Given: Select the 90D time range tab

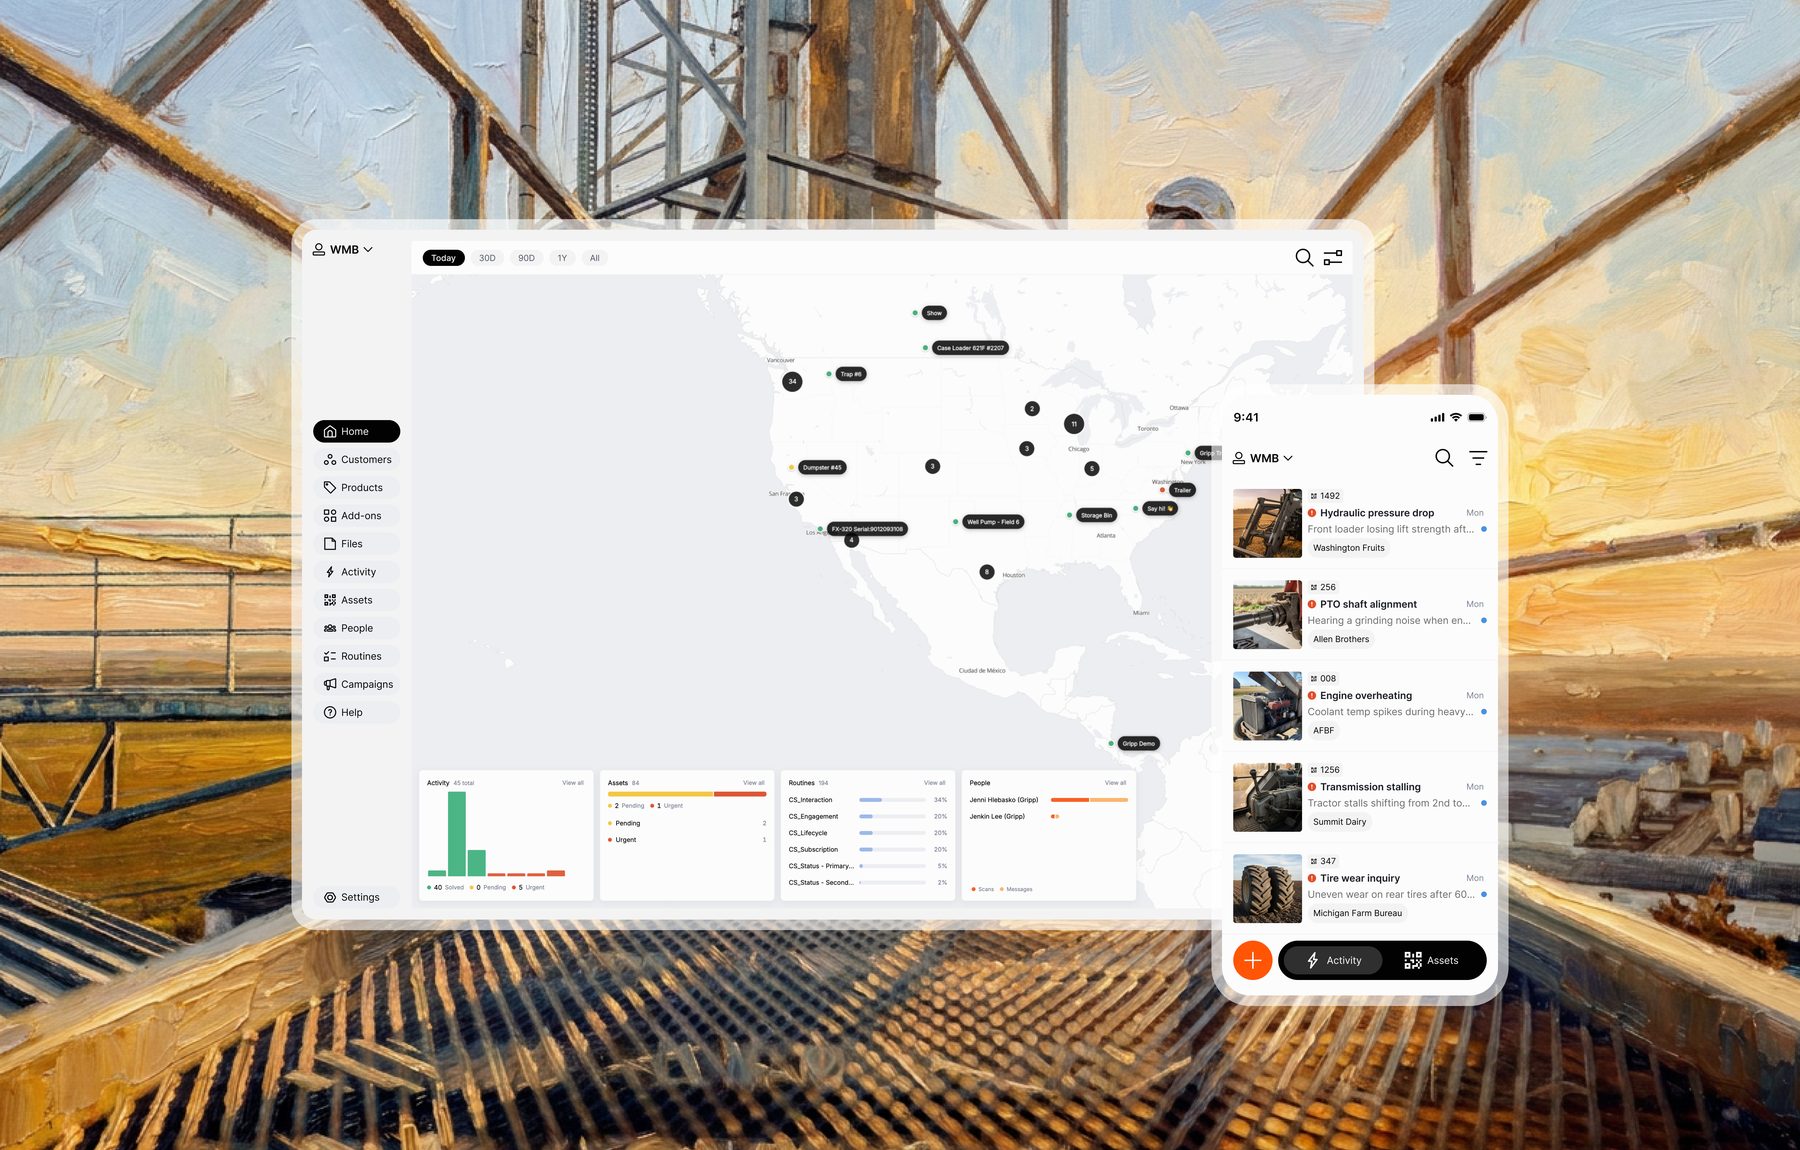Looking at the screenshot, I should coord(526,258).
